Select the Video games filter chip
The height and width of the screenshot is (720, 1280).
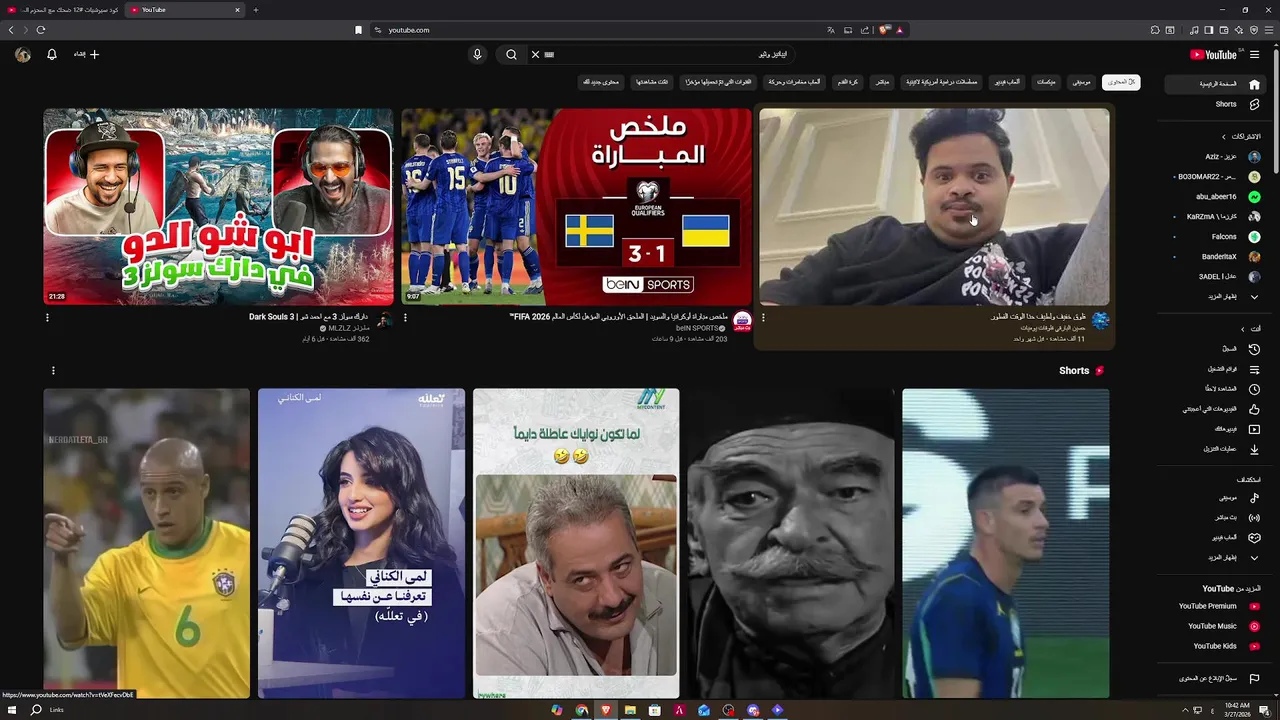click(1006, 82)
